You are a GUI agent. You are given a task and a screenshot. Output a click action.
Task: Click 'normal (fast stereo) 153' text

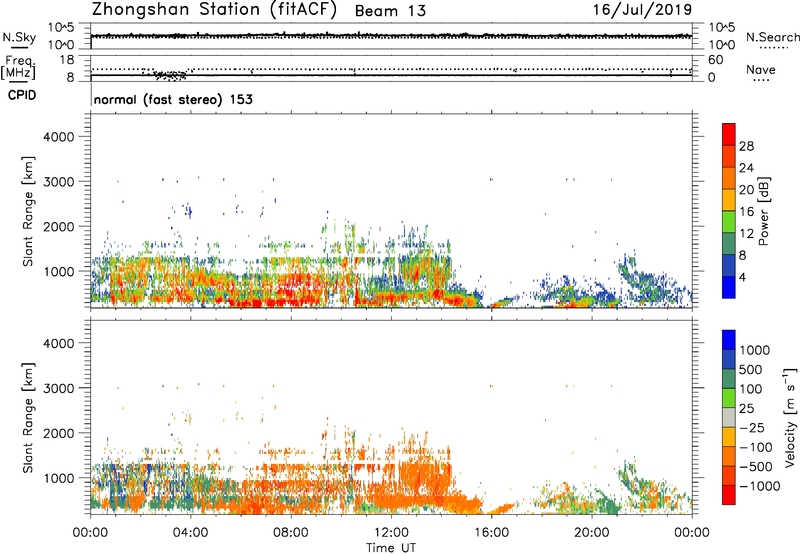pyautogui.click(x=173, y=99)
